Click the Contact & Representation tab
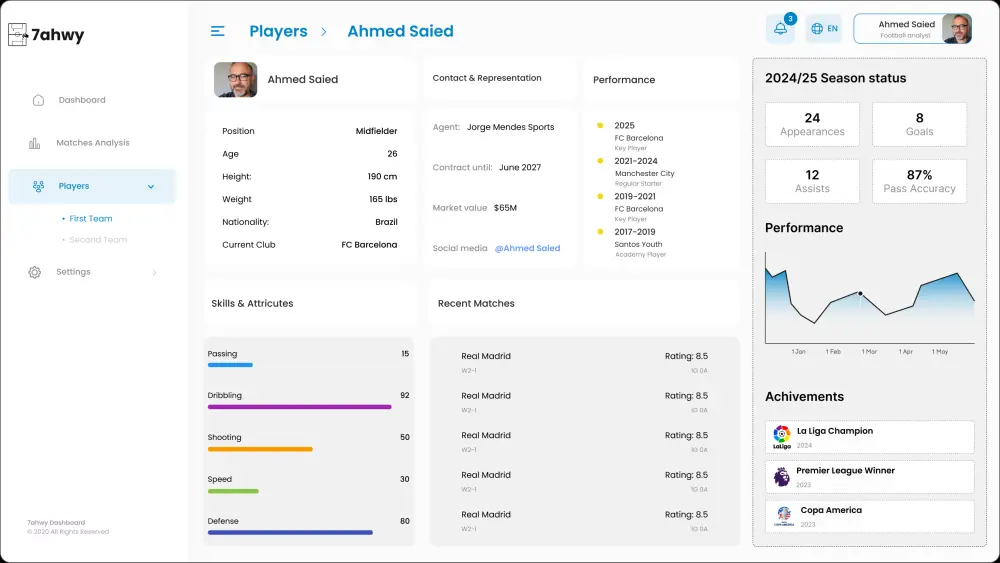Image resolution: width=1000 pixels, height=563 pixels. pyautogui.click(x=487, y=78)
